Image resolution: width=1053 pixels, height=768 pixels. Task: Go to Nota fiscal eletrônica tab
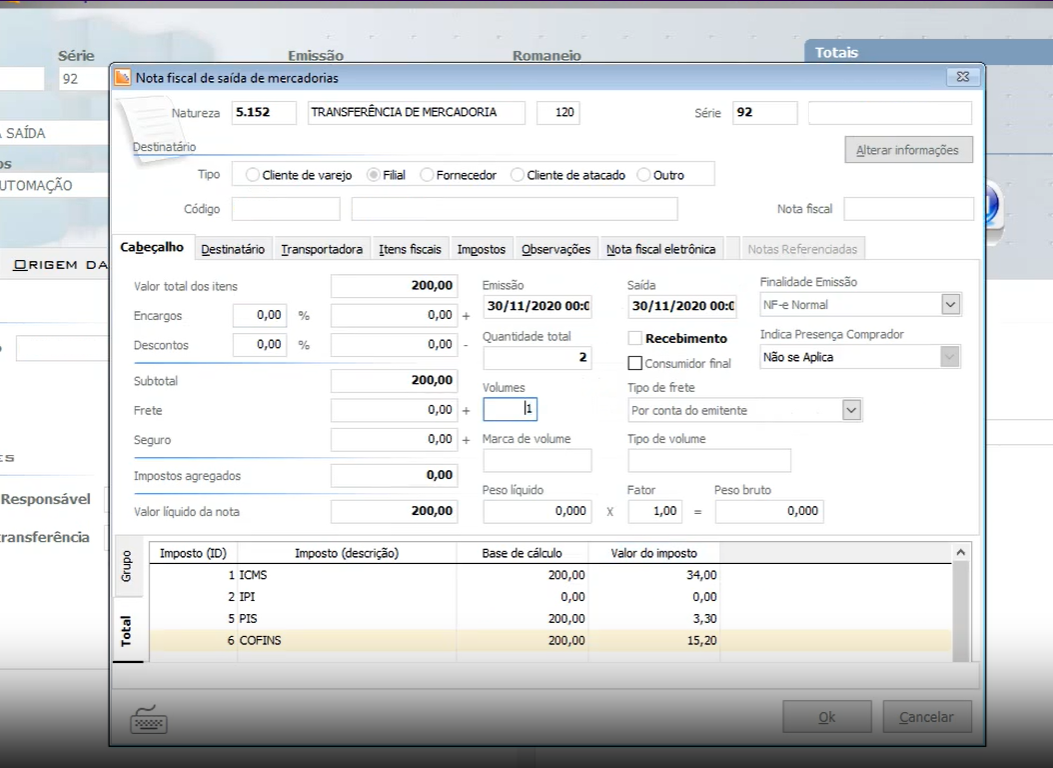(x=661, y=249)
